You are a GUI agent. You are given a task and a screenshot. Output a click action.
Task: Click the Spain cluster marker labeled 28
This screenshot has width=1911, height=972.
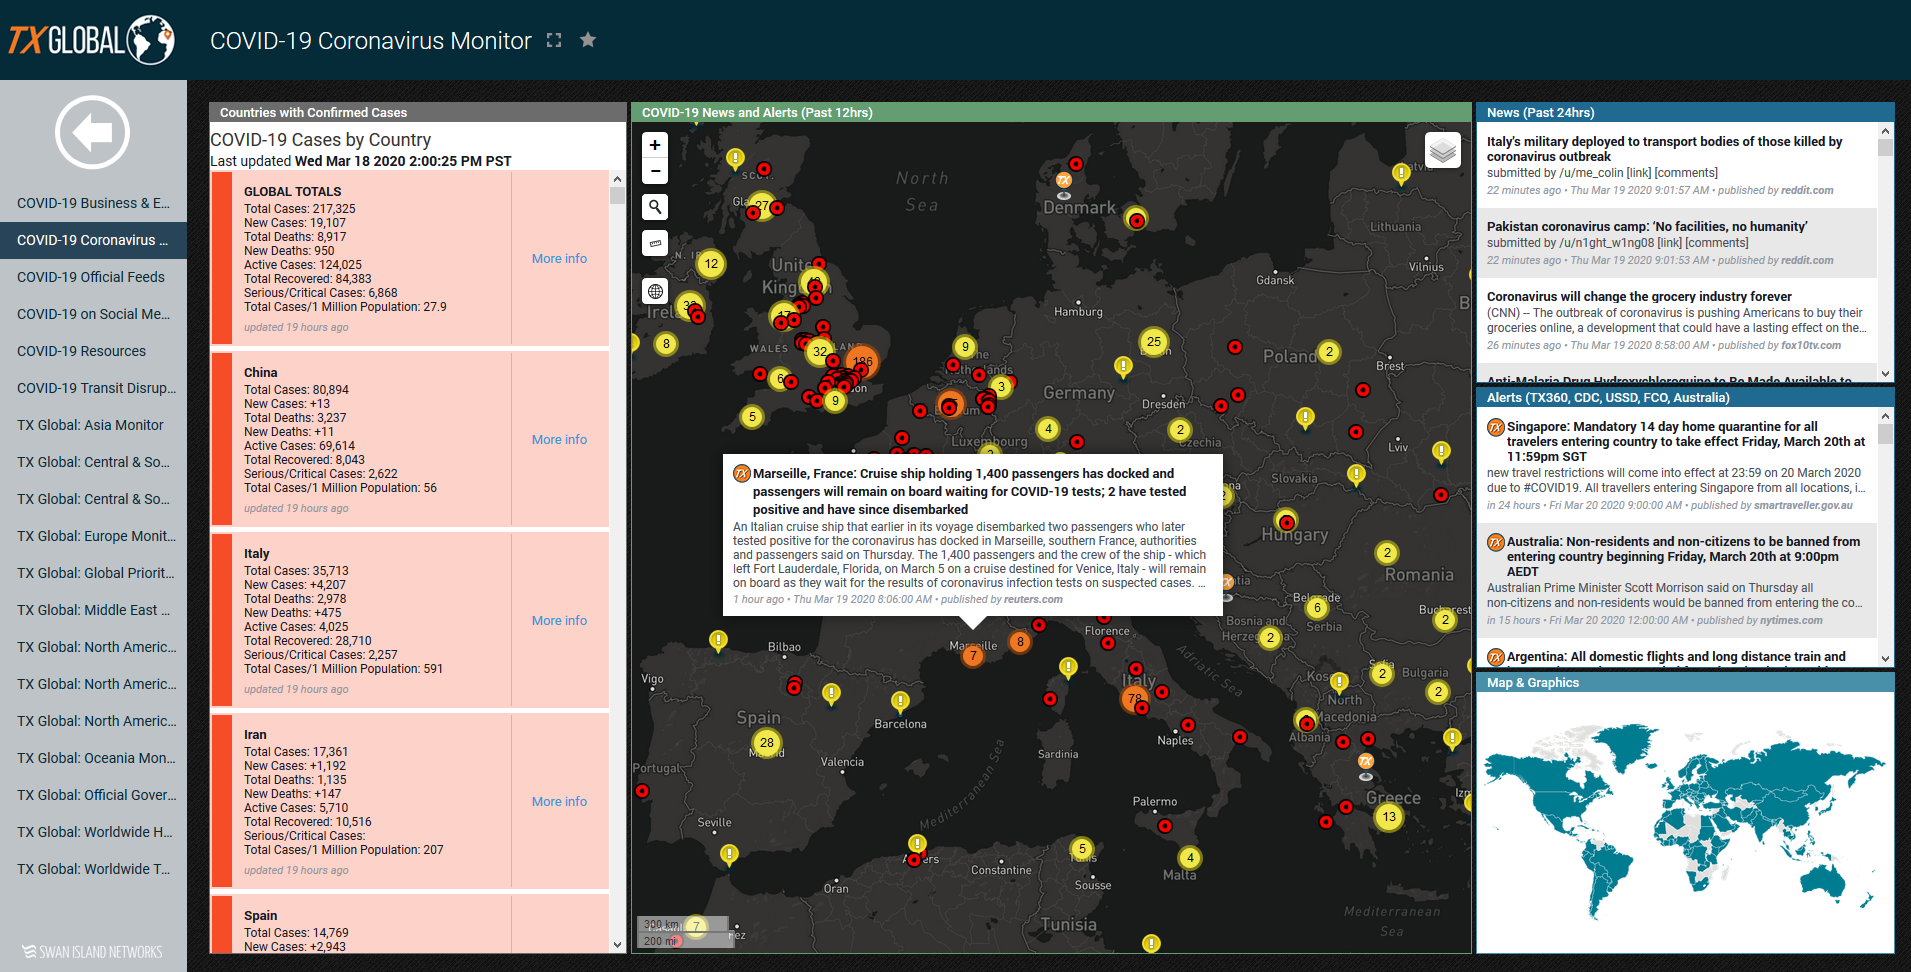[x=767, y=742]
